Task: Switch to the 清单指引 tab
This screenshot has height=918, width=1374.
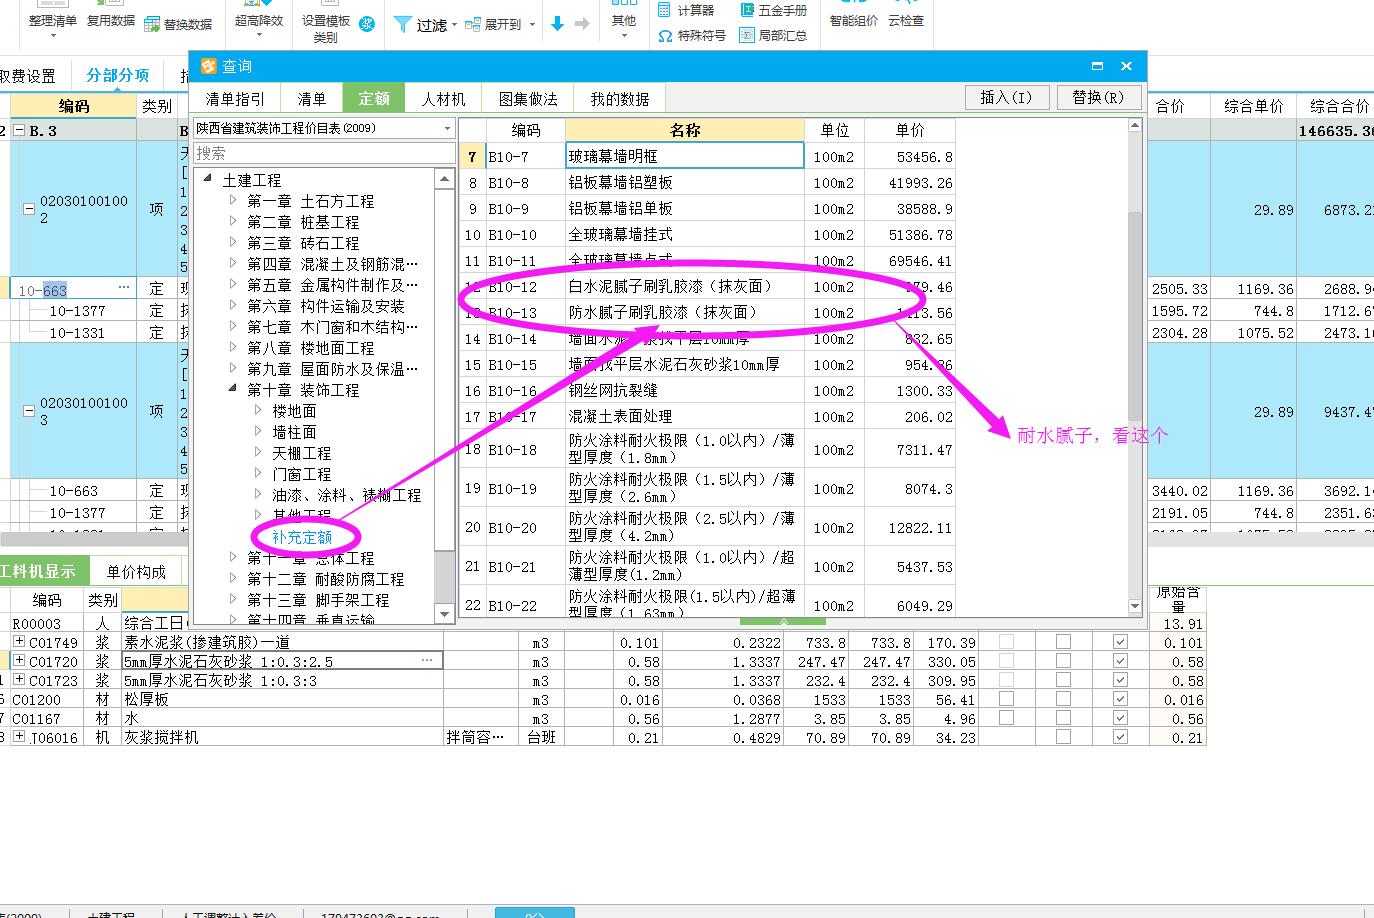Action: (235, 98)
